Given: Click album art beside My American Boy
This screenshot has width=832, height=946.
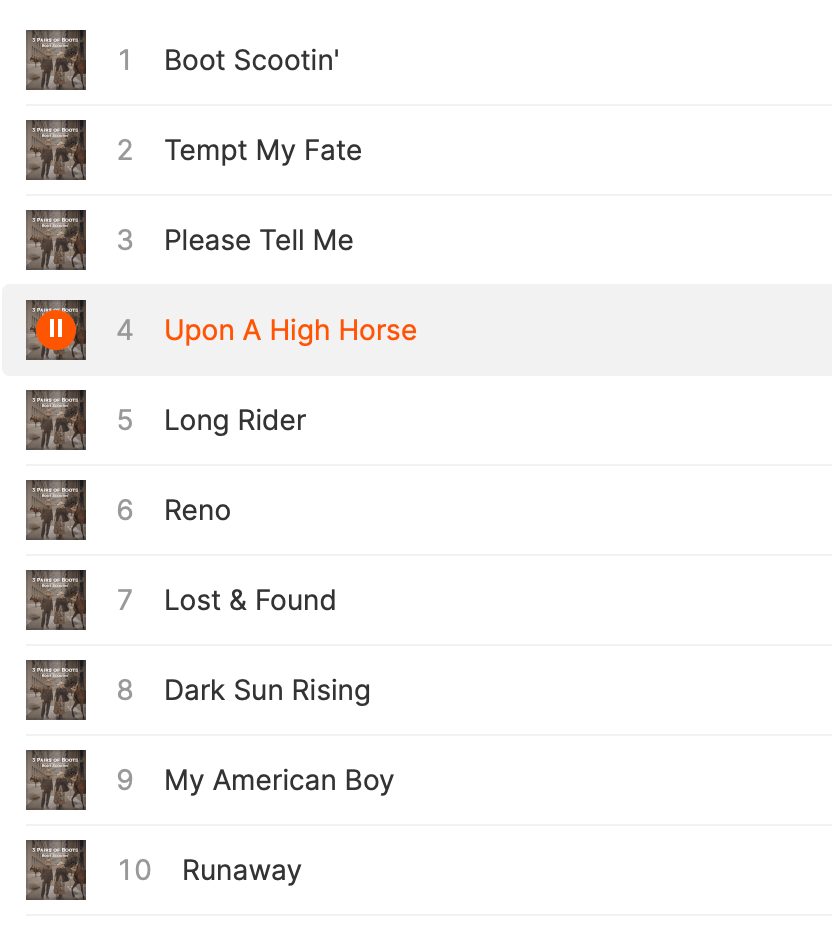Looking at the screenshot, I should (56, 780).
